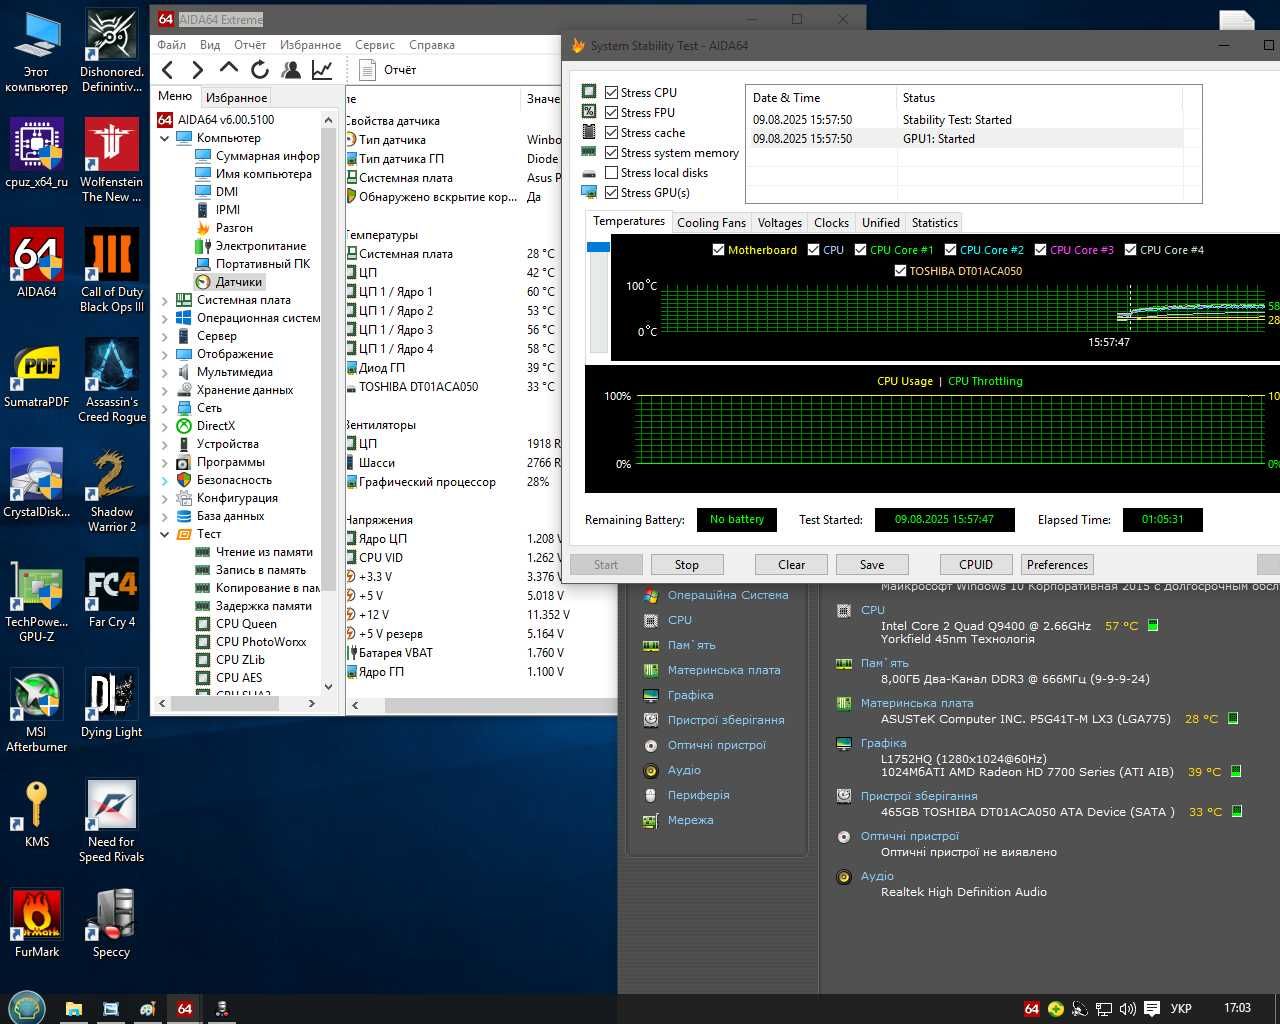Uncheck Stress GPU(s) checkbox

click(x=611, y=193)
